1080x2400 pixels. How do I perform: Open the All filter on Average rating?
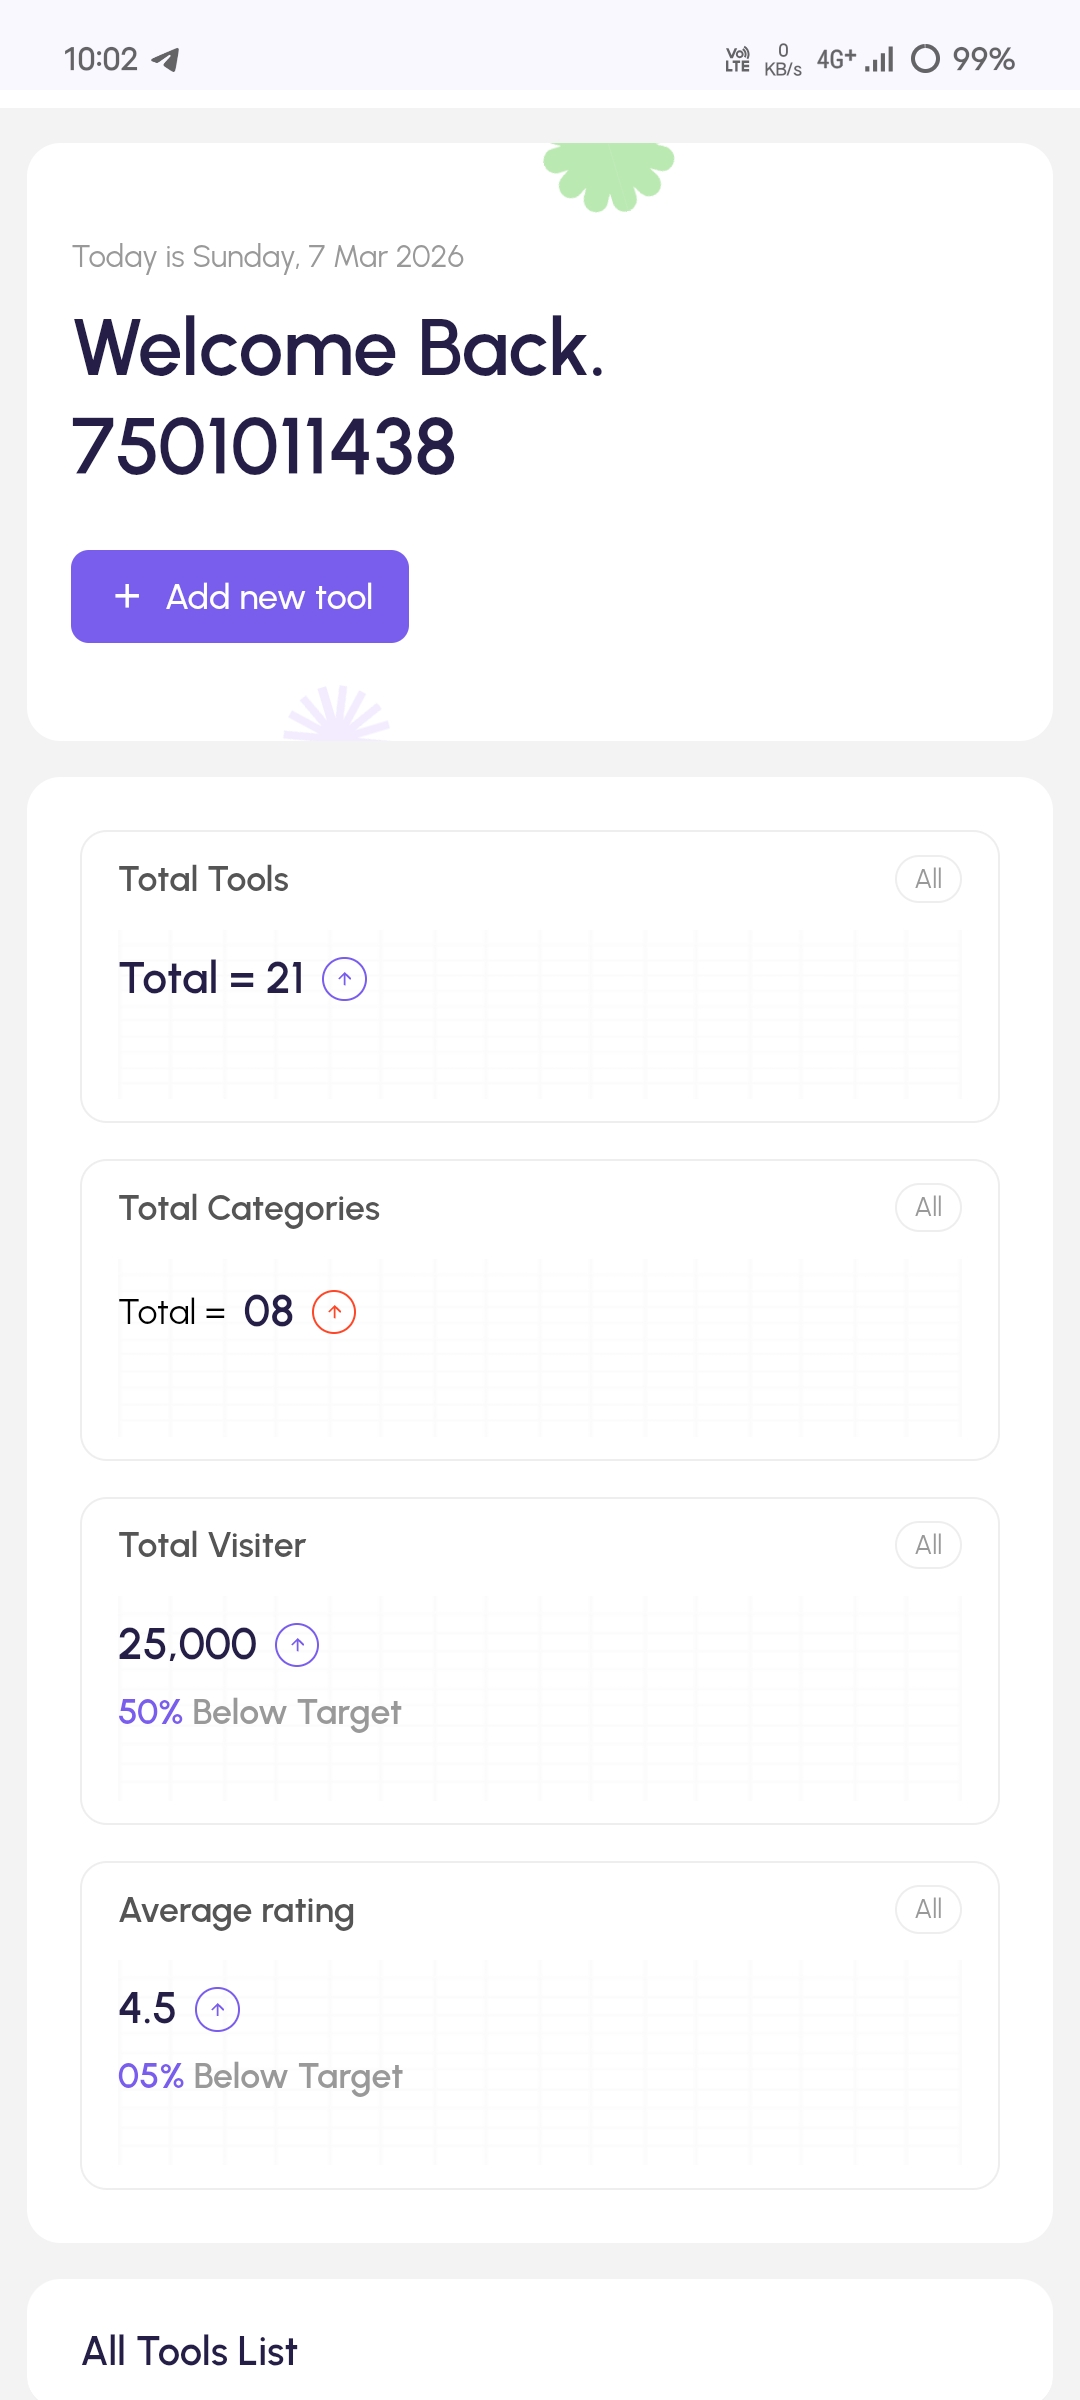click(x=928, y=1909)
